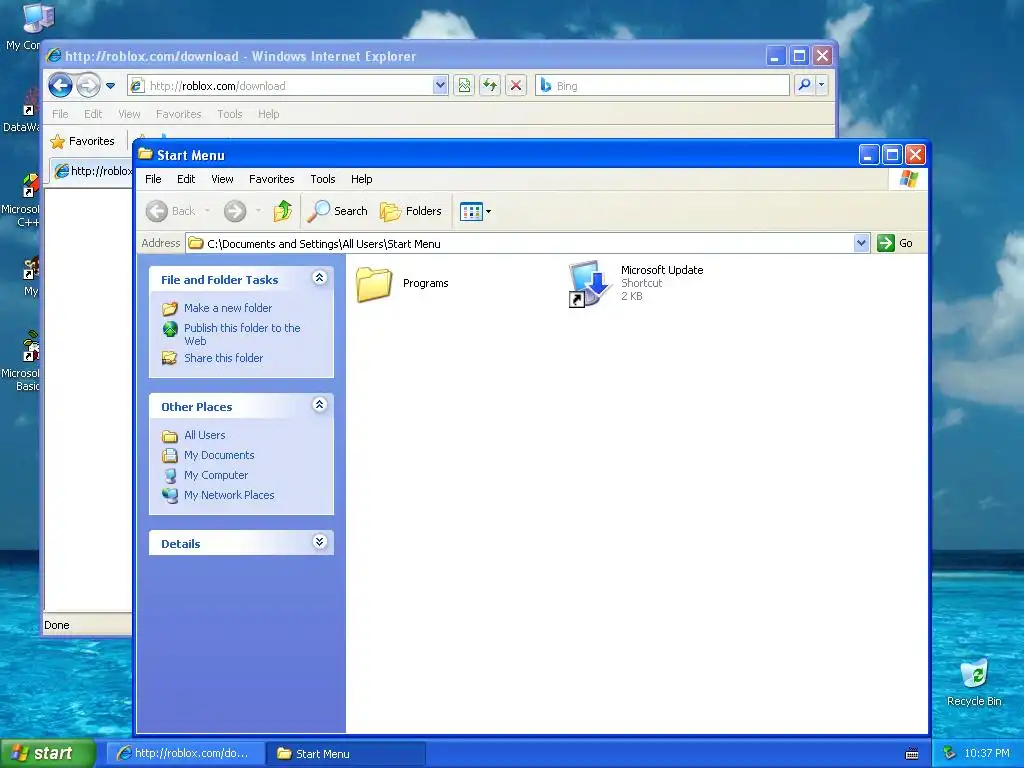Select the Programs folder icon
Viewport: 1024px width, 768px height.
click(374, 284)
